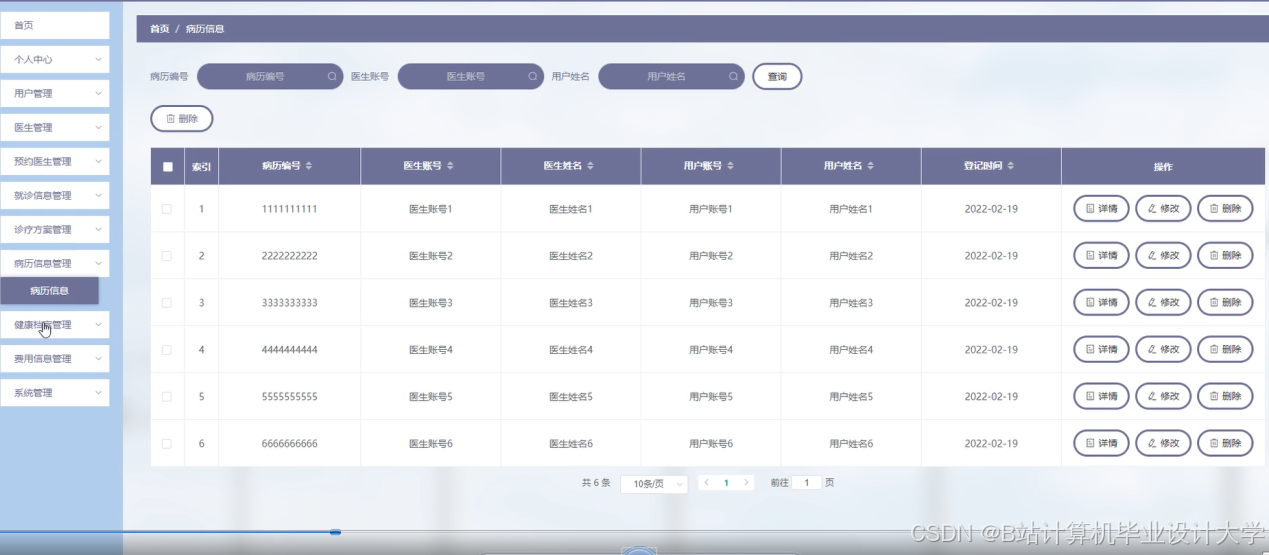Select 病历信息 submenu item
1269x555 pixels.
(50, 291)
